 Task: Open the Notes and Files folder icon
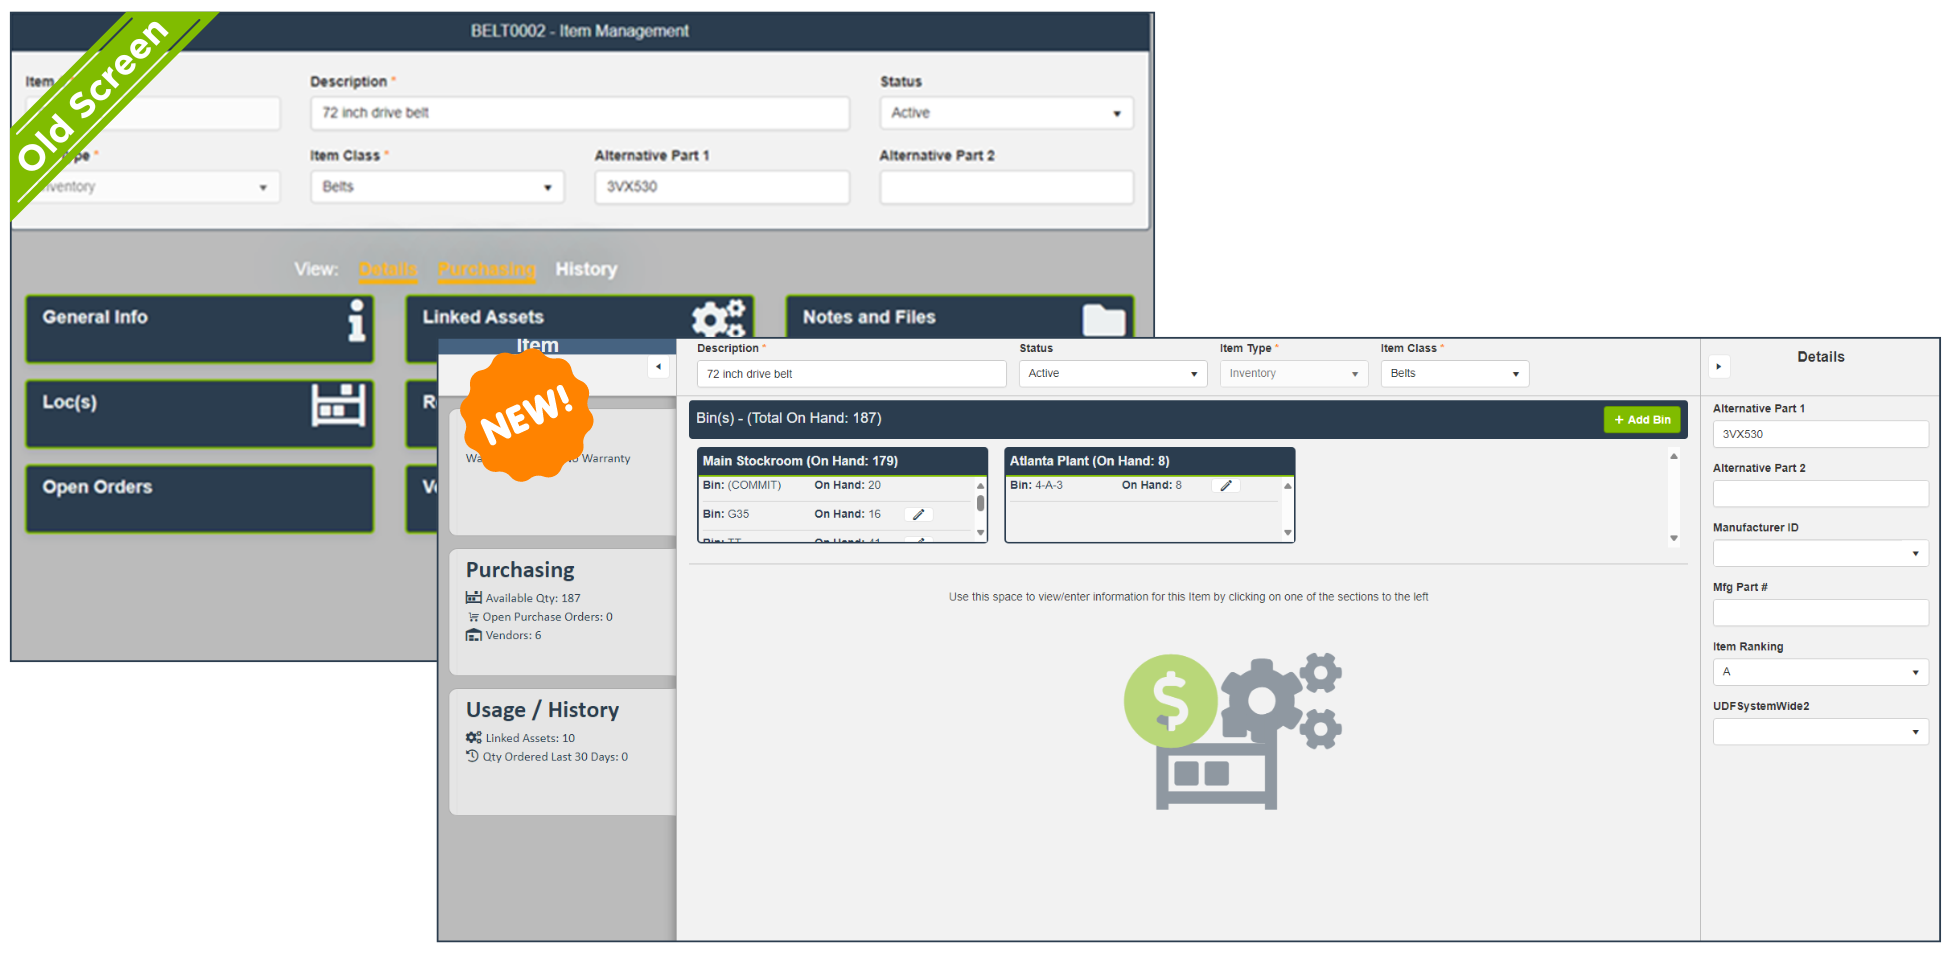point(1103,320)
